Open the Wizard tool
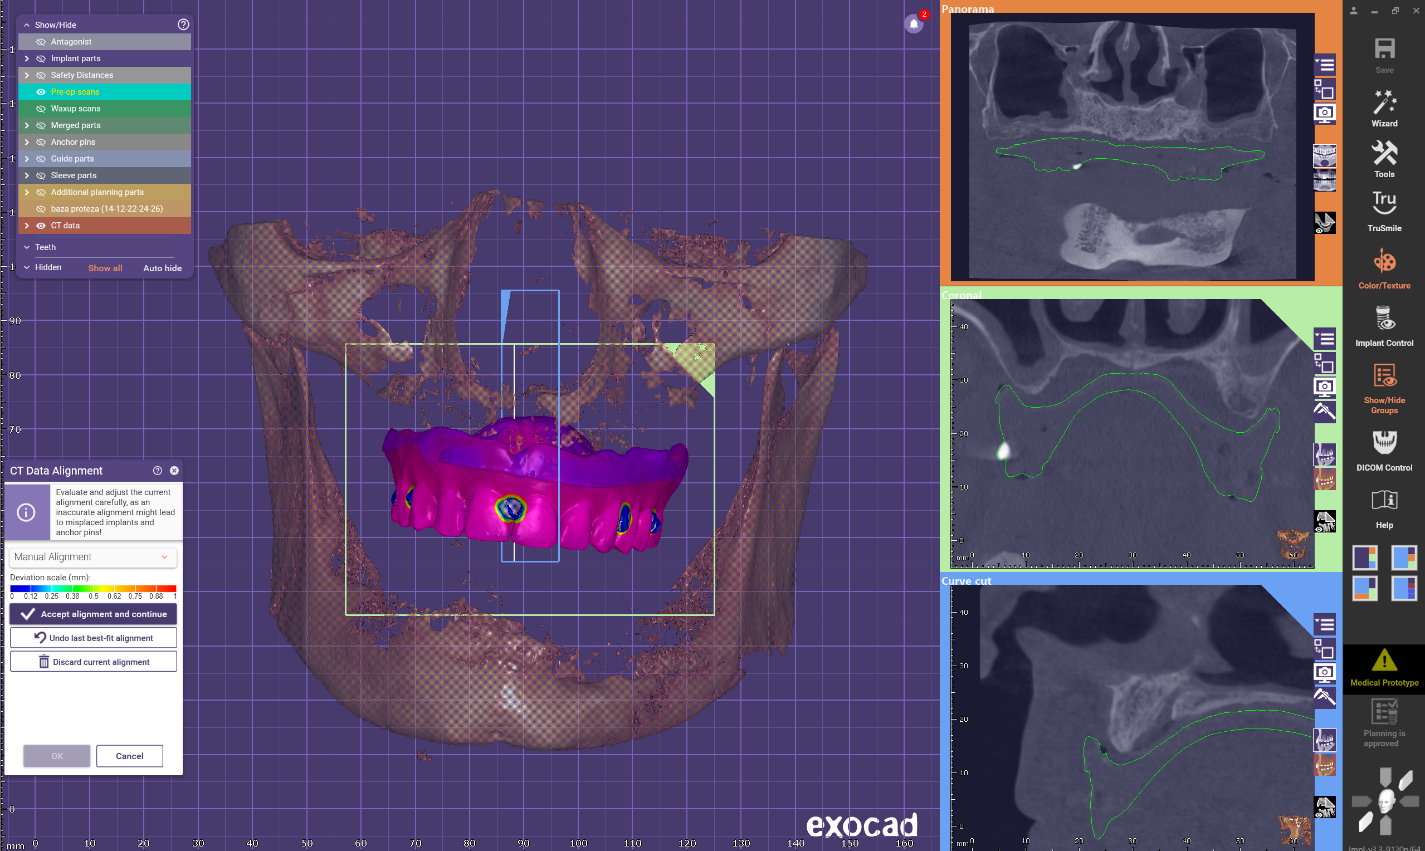Image resolution: width=1425 pixels, height=851 pixels. click(1384, 107)
